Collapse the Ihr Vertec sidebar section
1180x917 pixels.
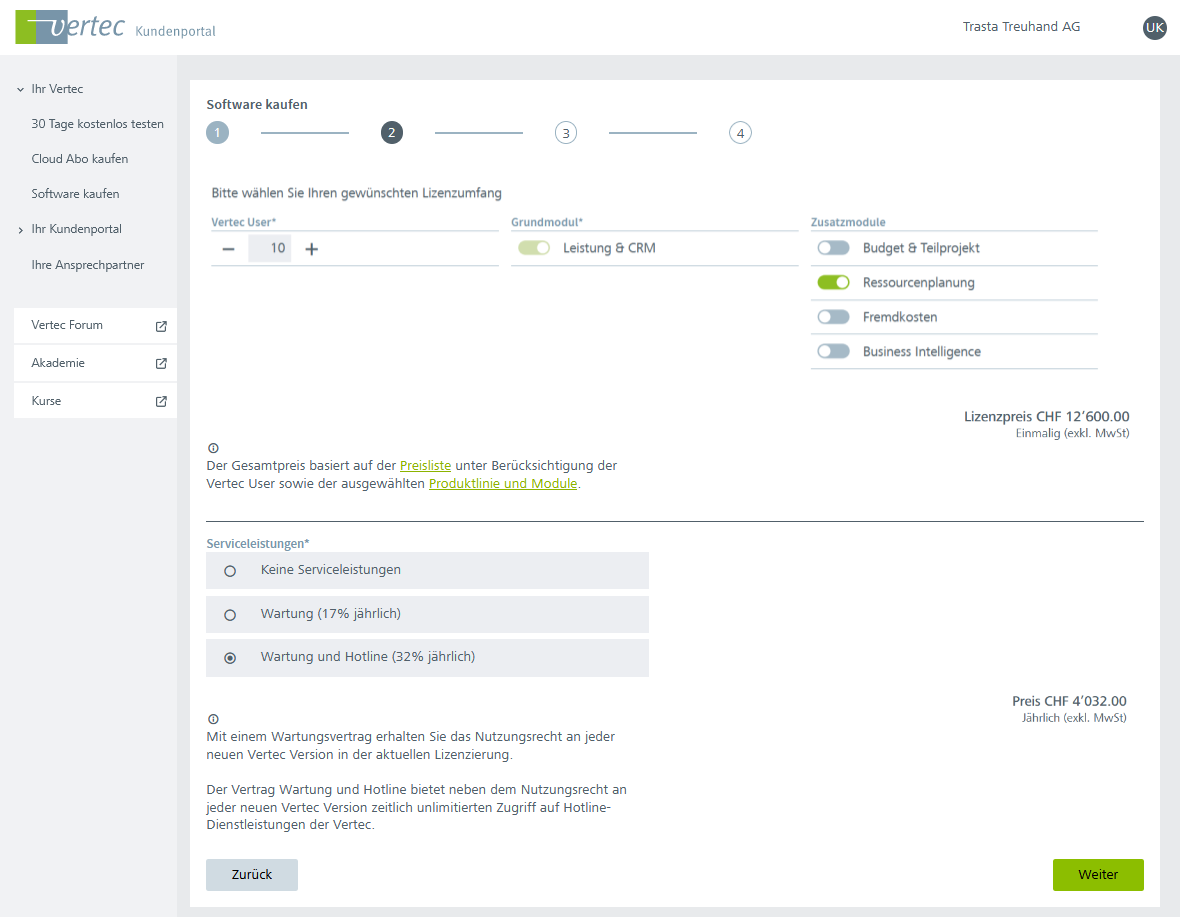pyautogui.click(x=20, y=90)
